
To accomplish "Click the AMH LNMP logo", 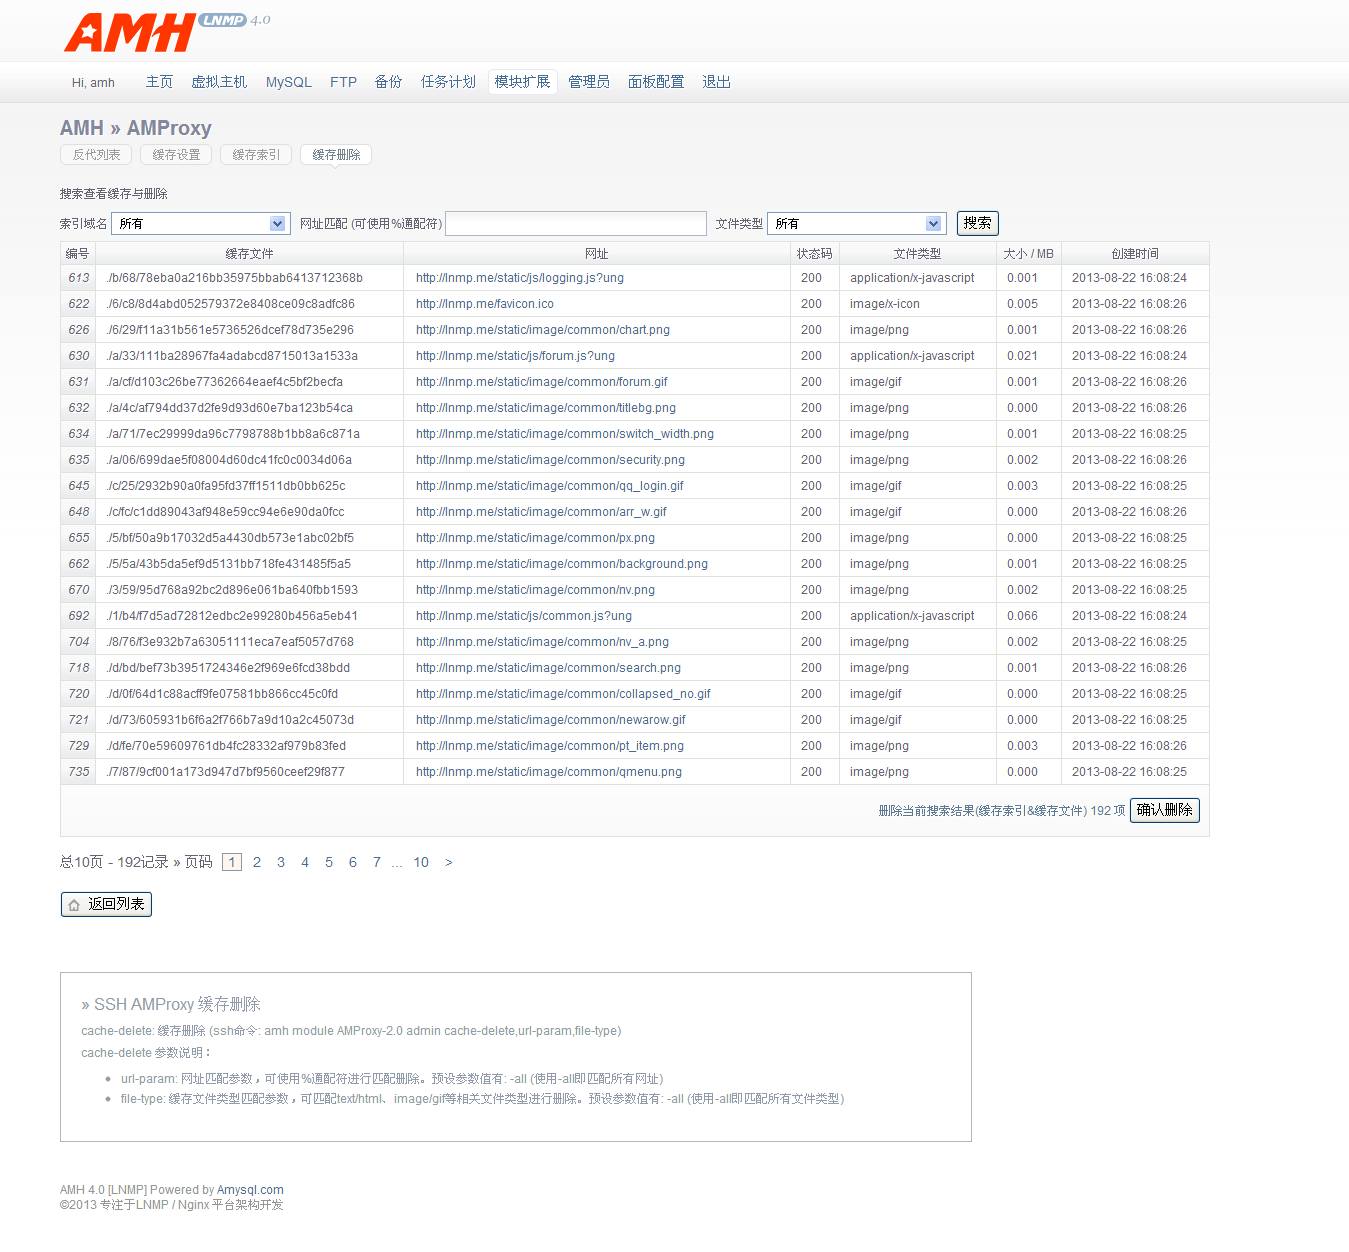I will (x=165, y=32).
